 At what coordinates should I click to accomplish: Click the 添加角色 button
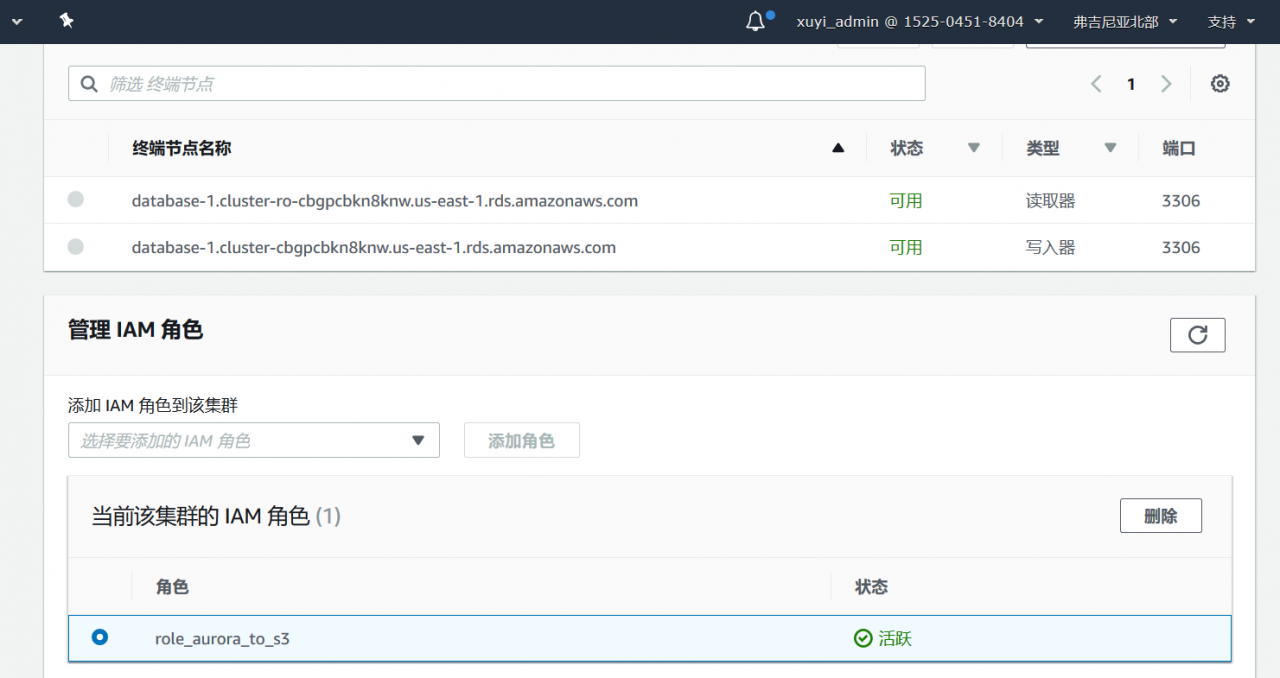[x=522, y=441]
